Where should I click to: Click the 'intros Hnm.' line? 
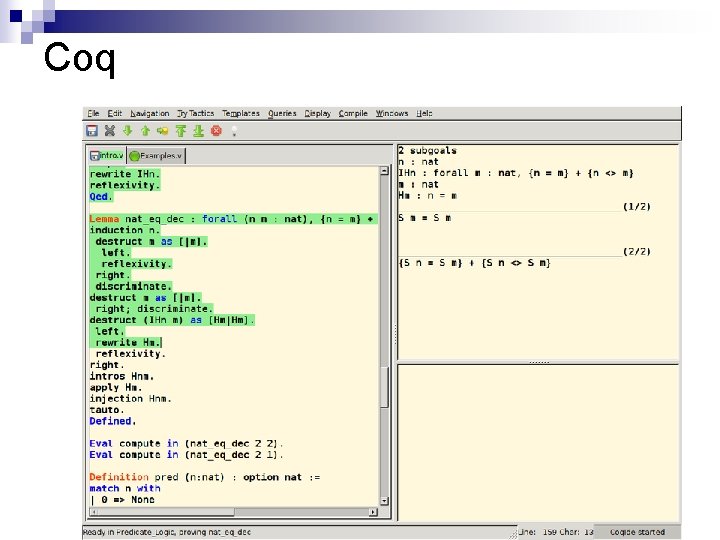click(x=122, y=377)
